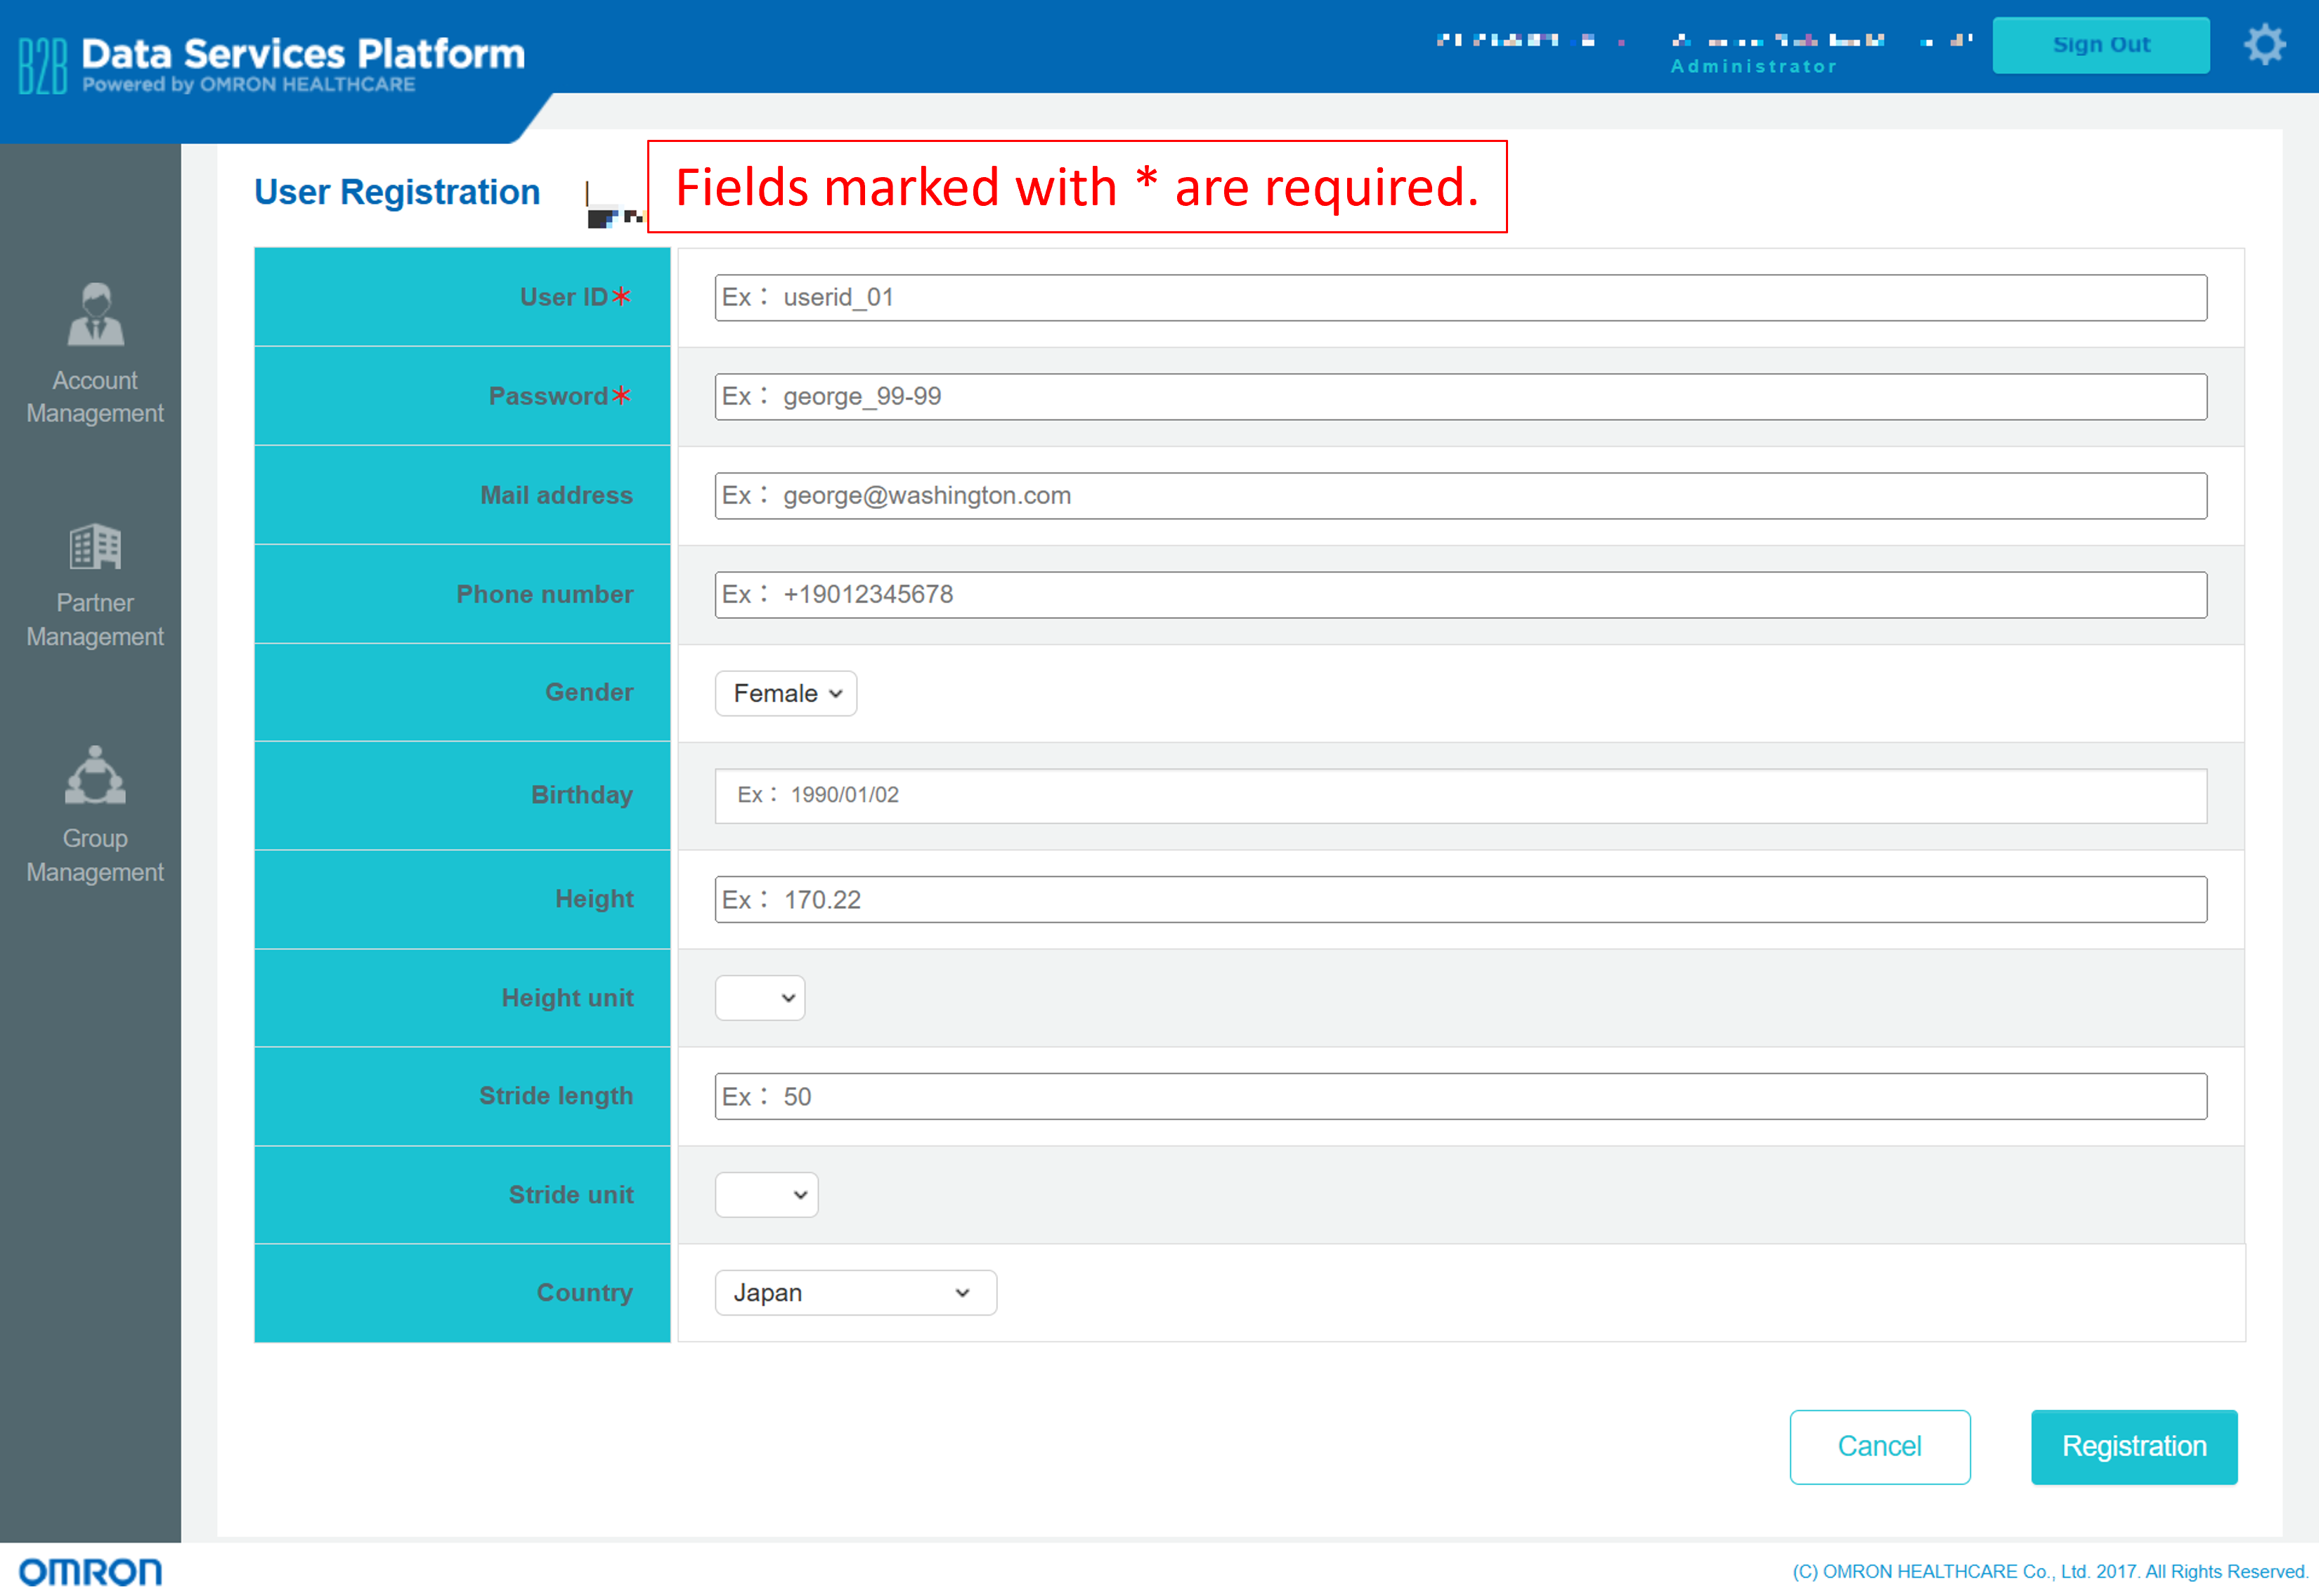Click the Stride length input field
The height and width of the screenshot is (1596, 2319).
pyautogui.click(x=1460, y=1097)
